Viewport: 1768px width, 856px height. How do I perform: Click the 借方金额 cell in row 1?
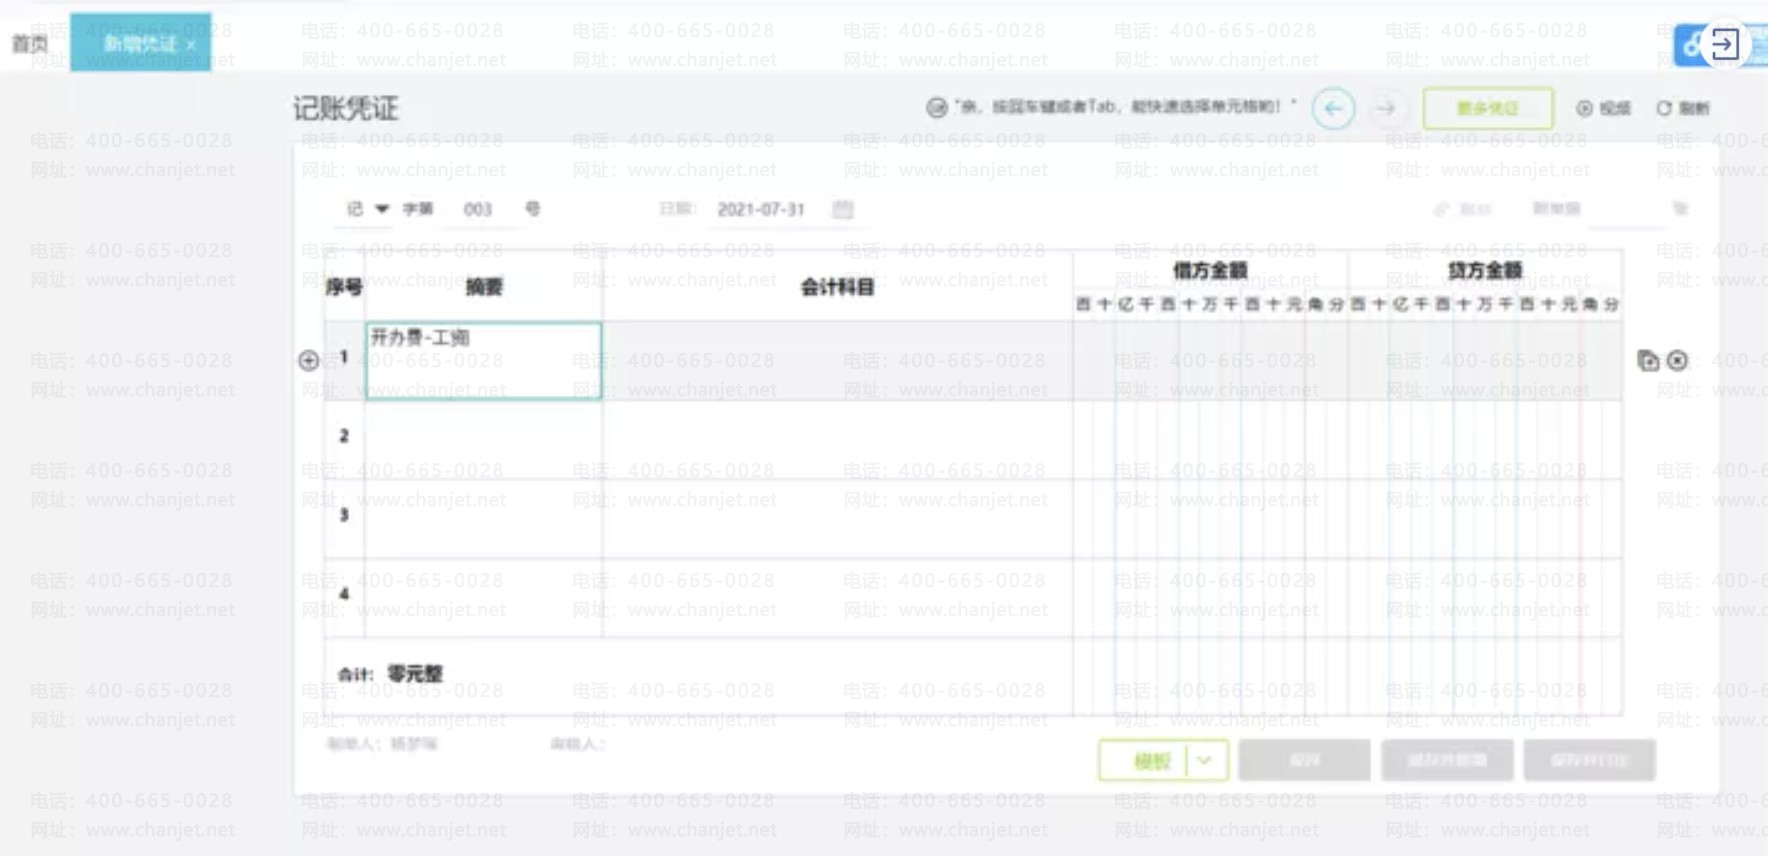pos(1210,361)
